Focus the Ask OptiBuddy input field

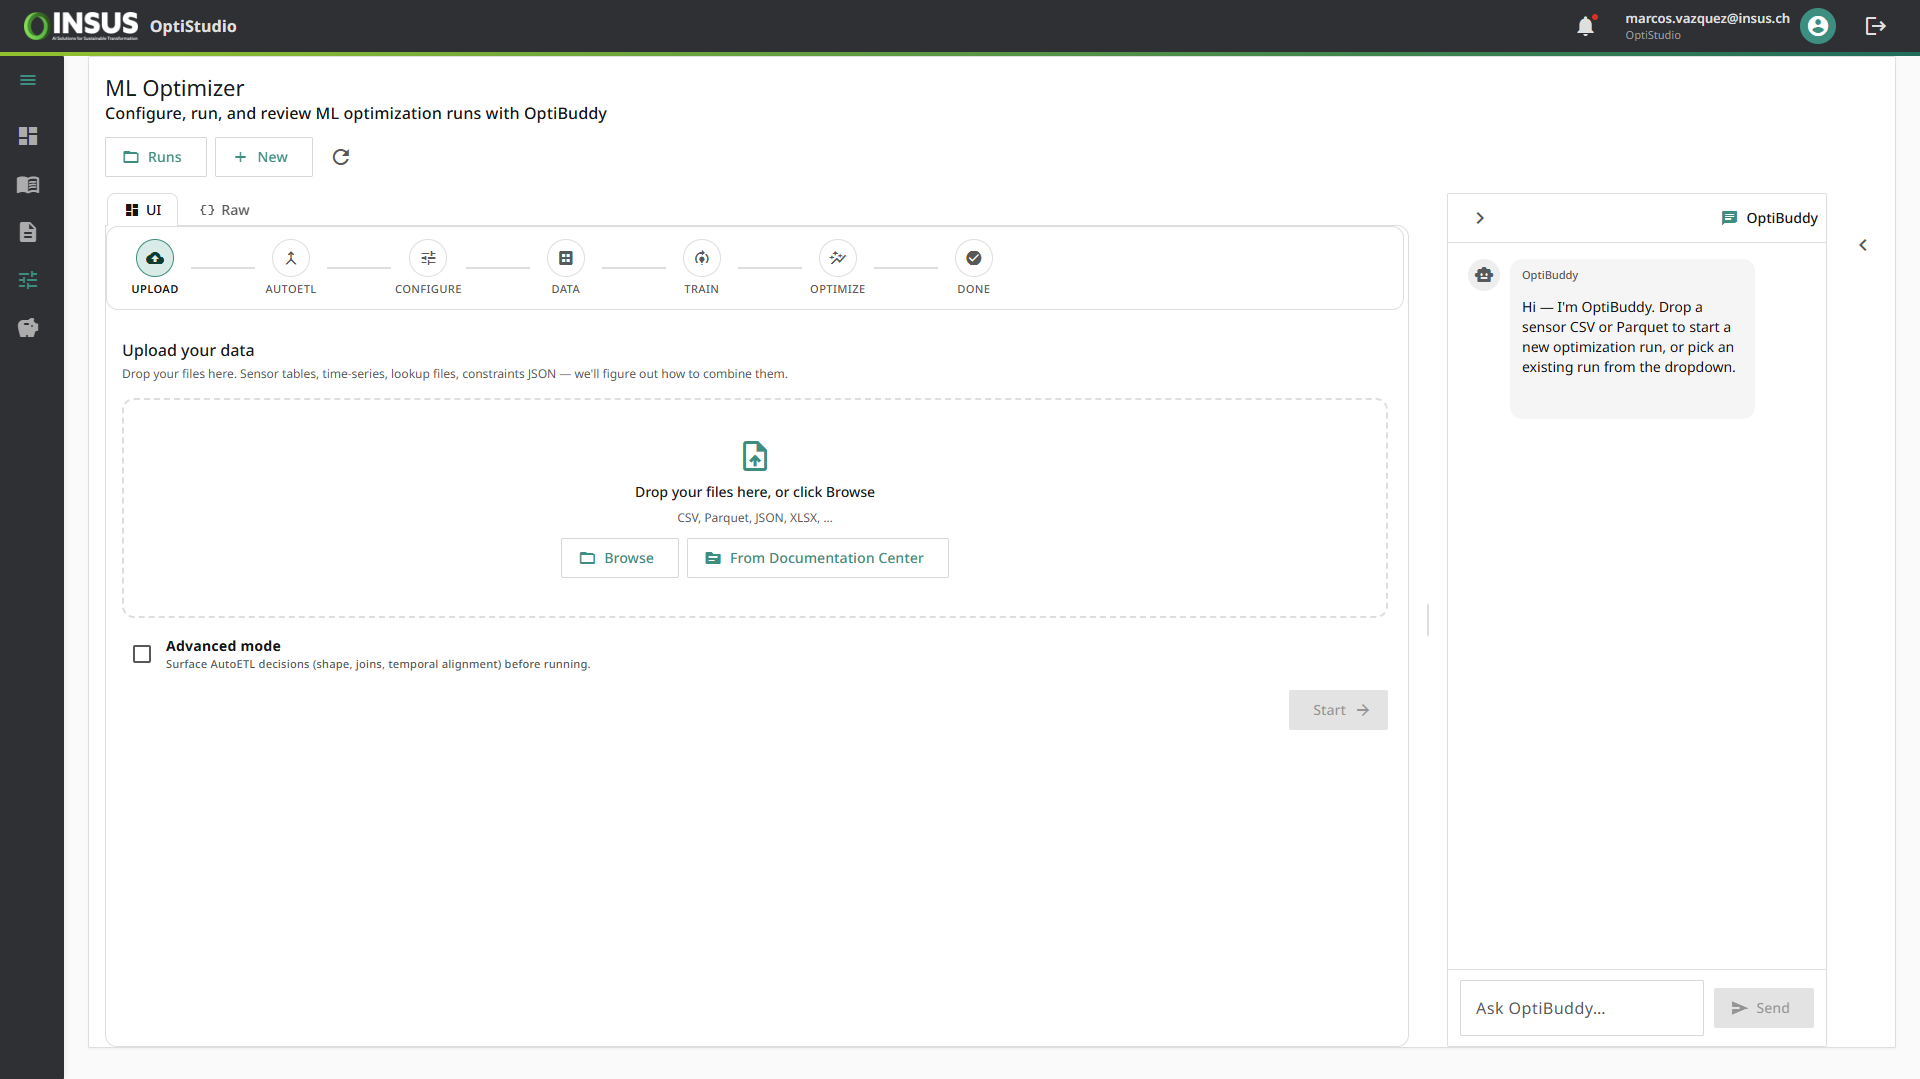(x=1582, y=1008)
